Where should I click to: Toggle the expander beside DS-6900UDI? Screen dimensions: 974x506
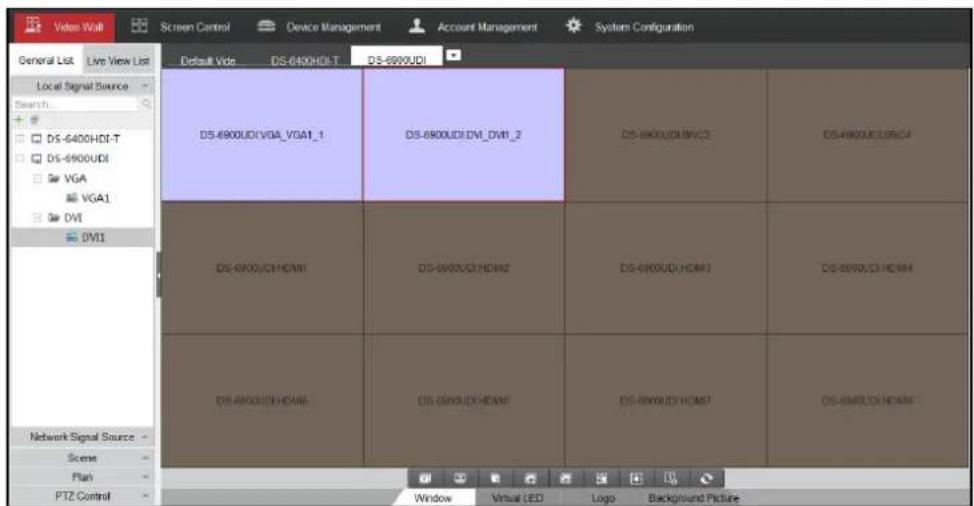point(20,158)
